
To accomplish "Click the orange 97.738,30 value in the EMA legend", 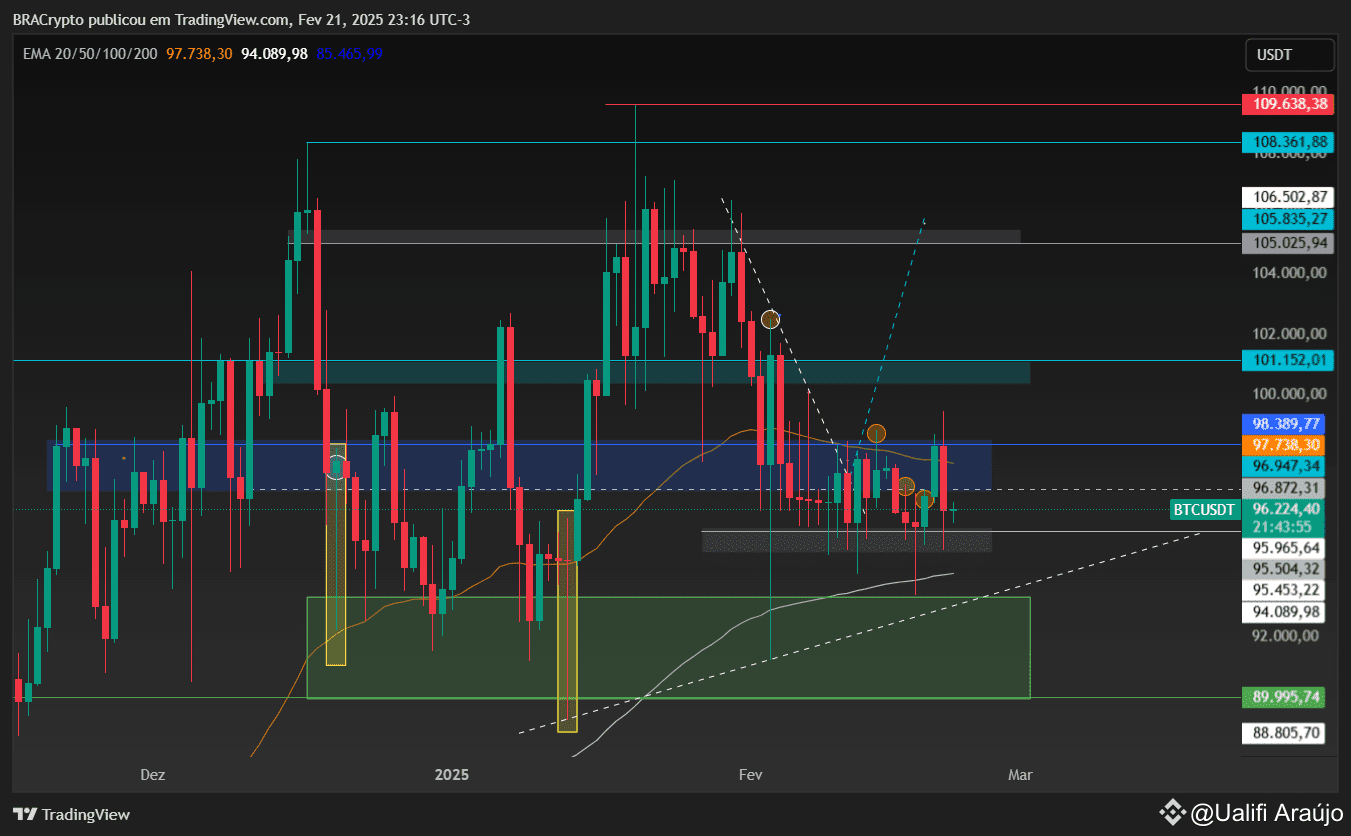I will click(x=199, y=53).
